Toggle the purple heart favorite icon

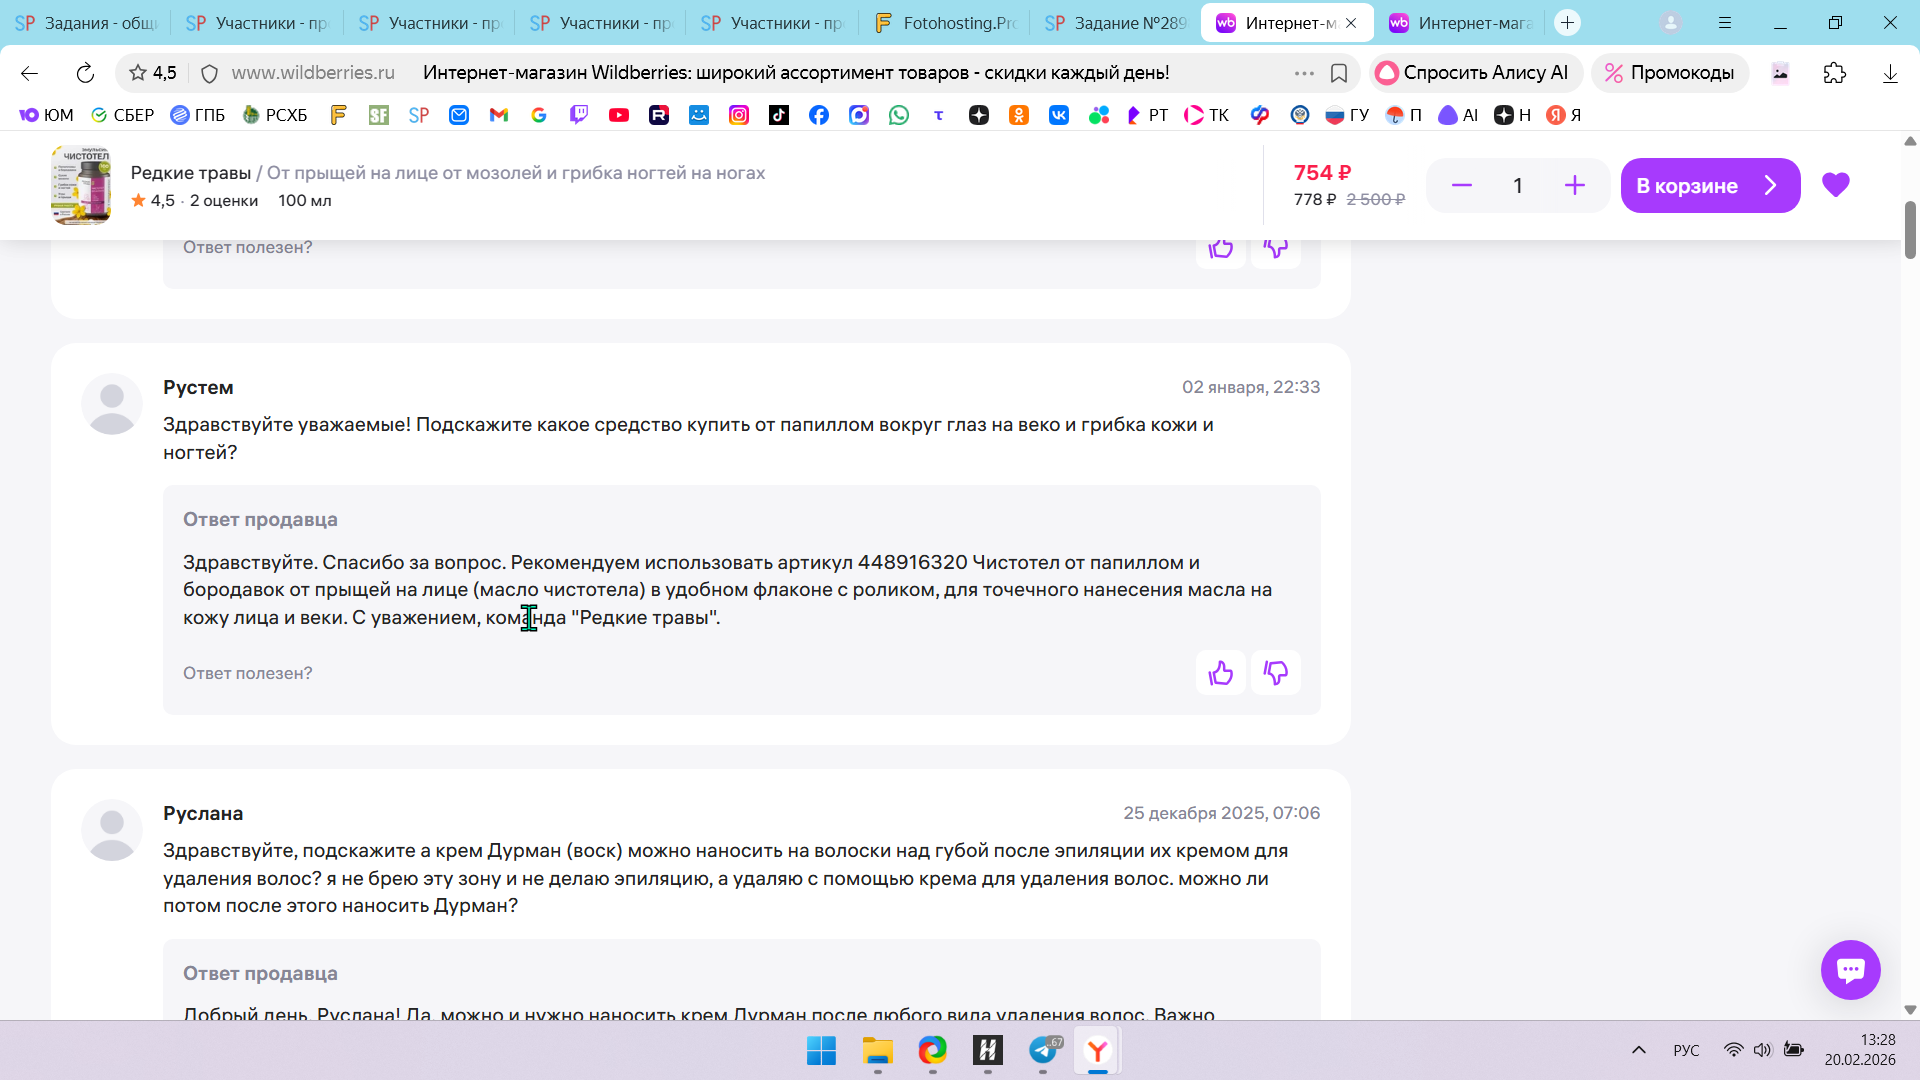click(1835, 185)
